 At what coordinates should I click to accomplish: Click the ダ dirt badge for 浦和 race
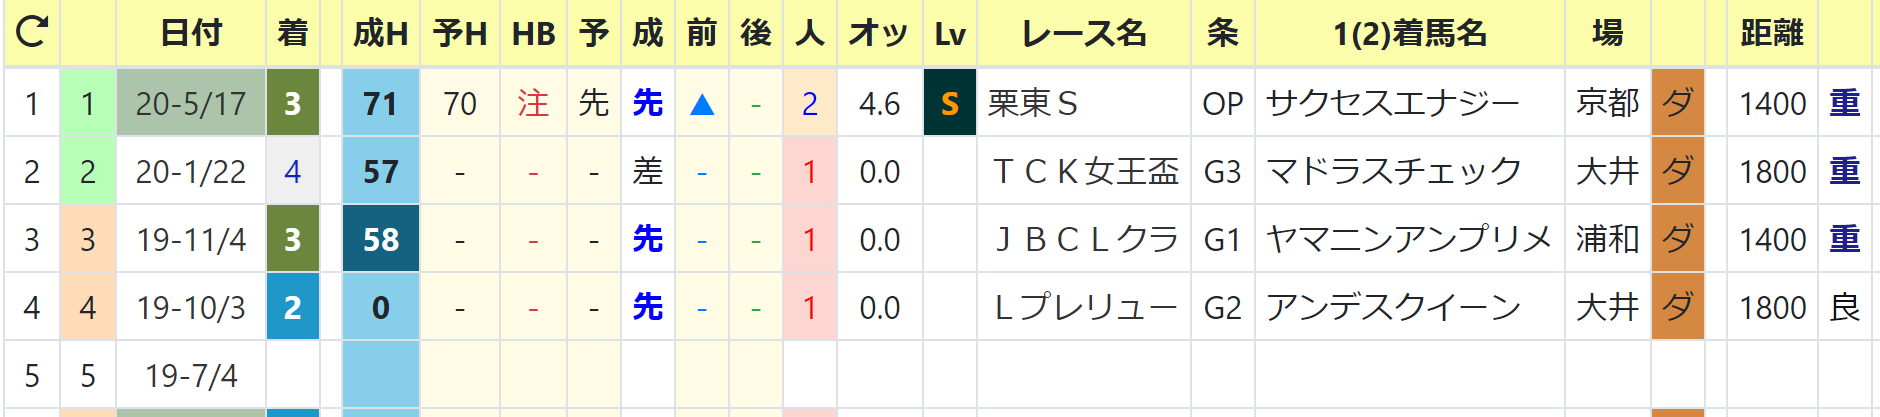point(1677,239)
